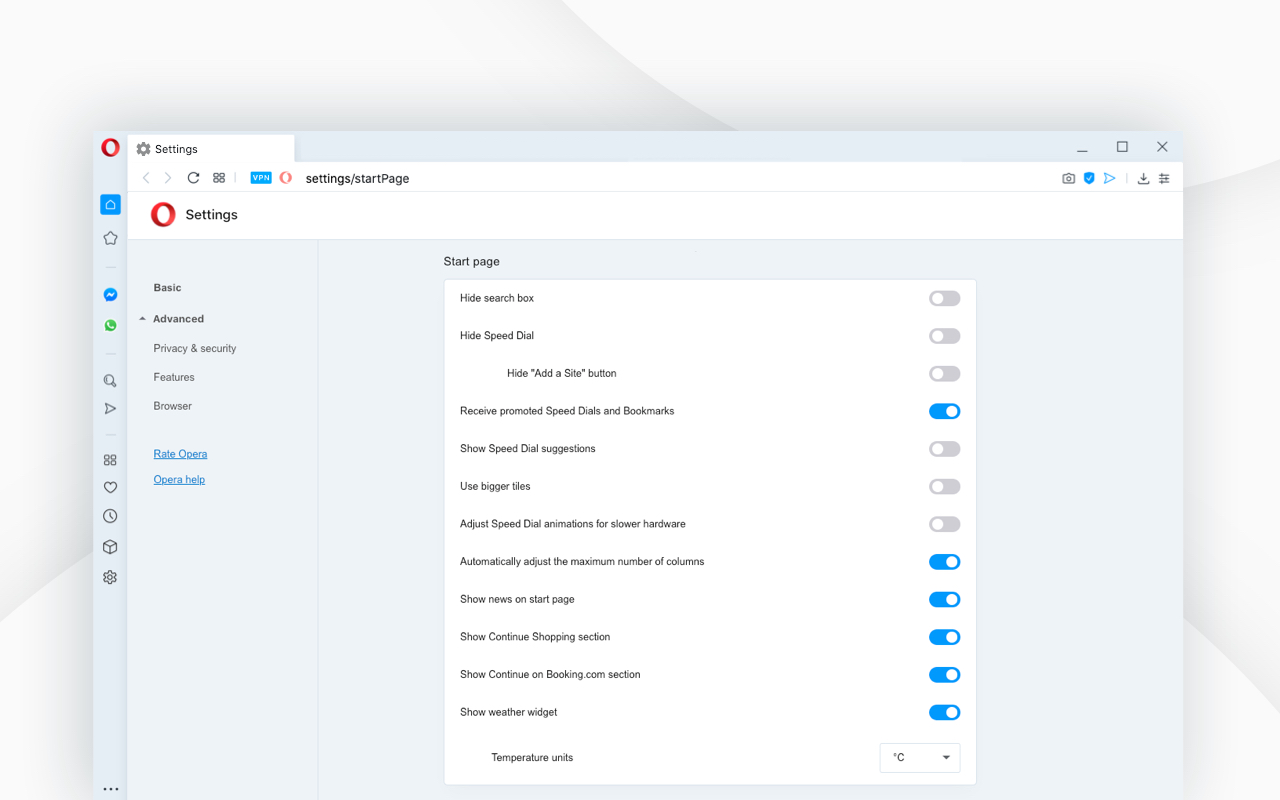Select Privacy & security in settings menu

click(194, 348)
